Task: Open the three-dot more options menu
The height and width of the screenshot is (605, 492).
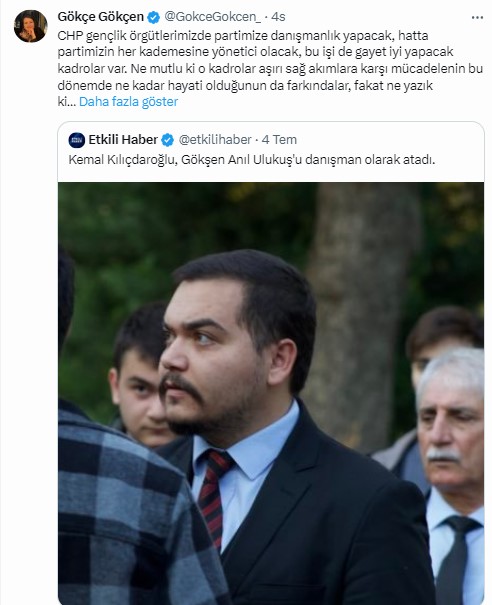Action: (477, 17)
